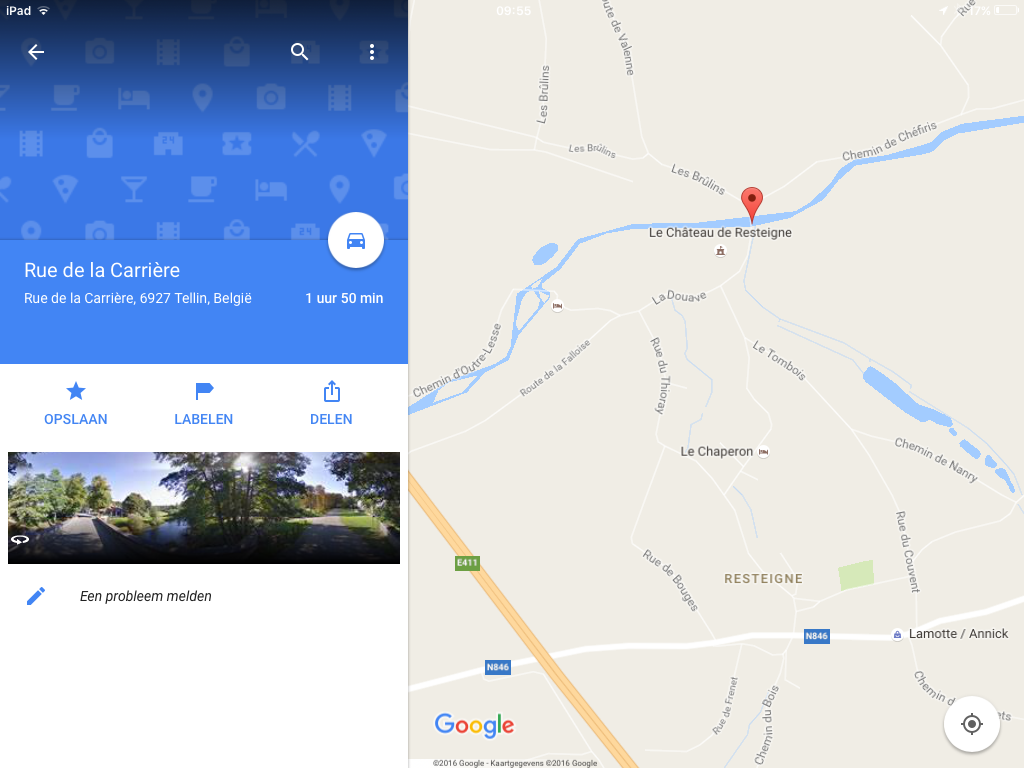Image resolution: width=1024 pixels, height=768 pixels.
Task: Tap the hotel marker near Route de la Falloise
Action: 557,306
